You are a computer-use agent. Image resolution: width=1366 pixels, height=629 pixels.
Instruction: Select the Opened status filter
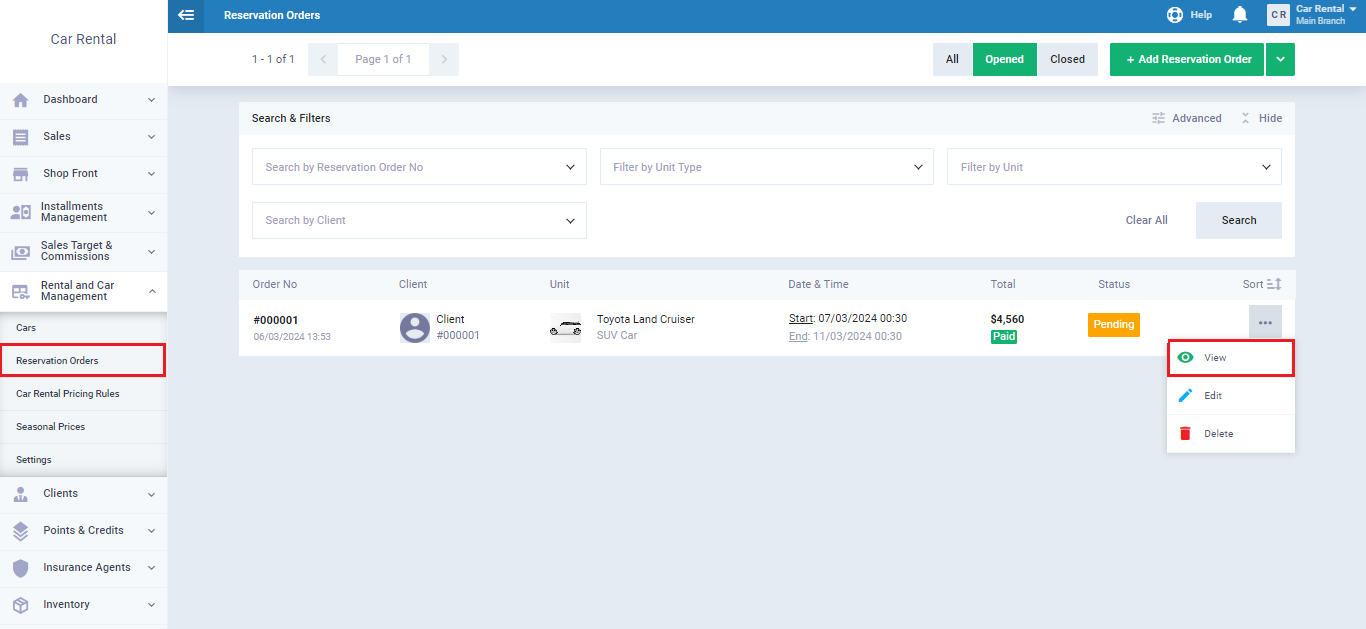pos(1004,59)
